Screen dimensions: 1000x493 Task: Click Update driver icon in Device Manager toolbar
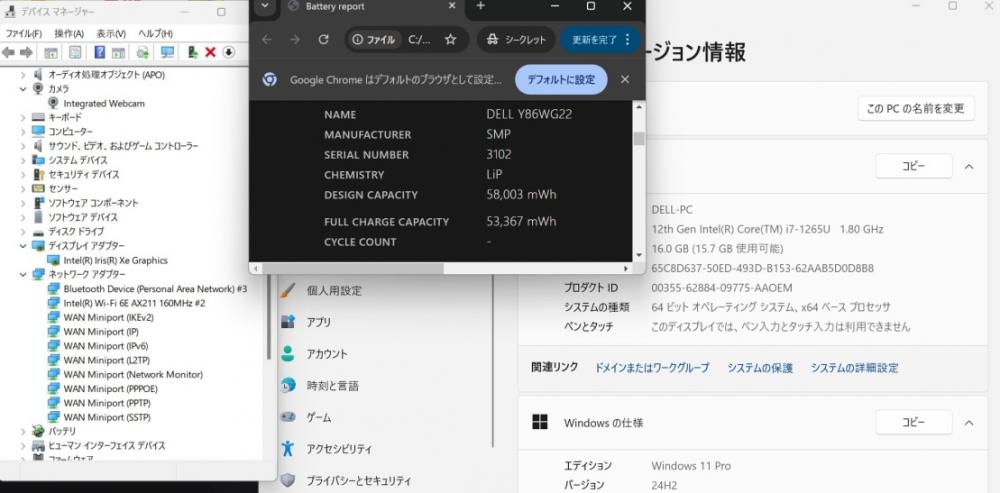click(143, 52)
